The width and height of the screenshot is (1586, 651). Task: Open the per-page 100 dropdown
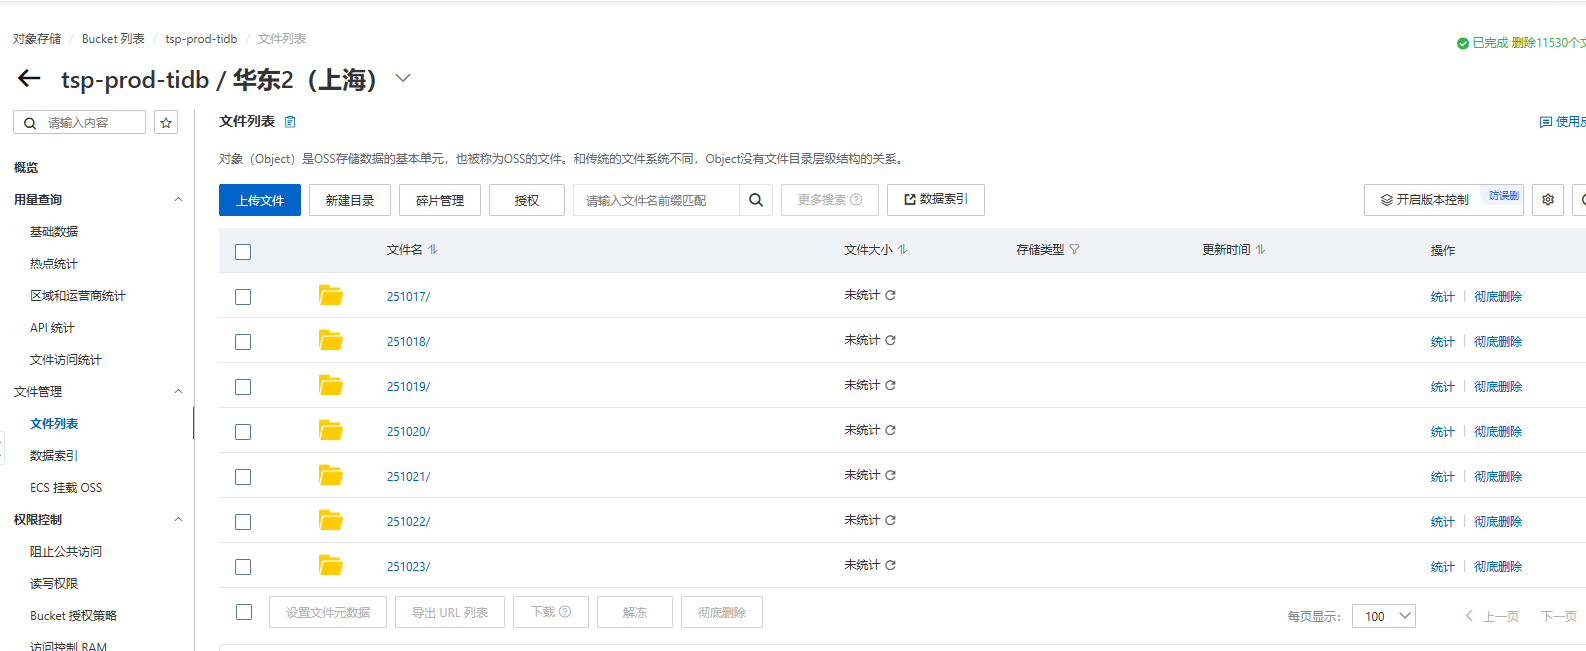coord(1384,616)
